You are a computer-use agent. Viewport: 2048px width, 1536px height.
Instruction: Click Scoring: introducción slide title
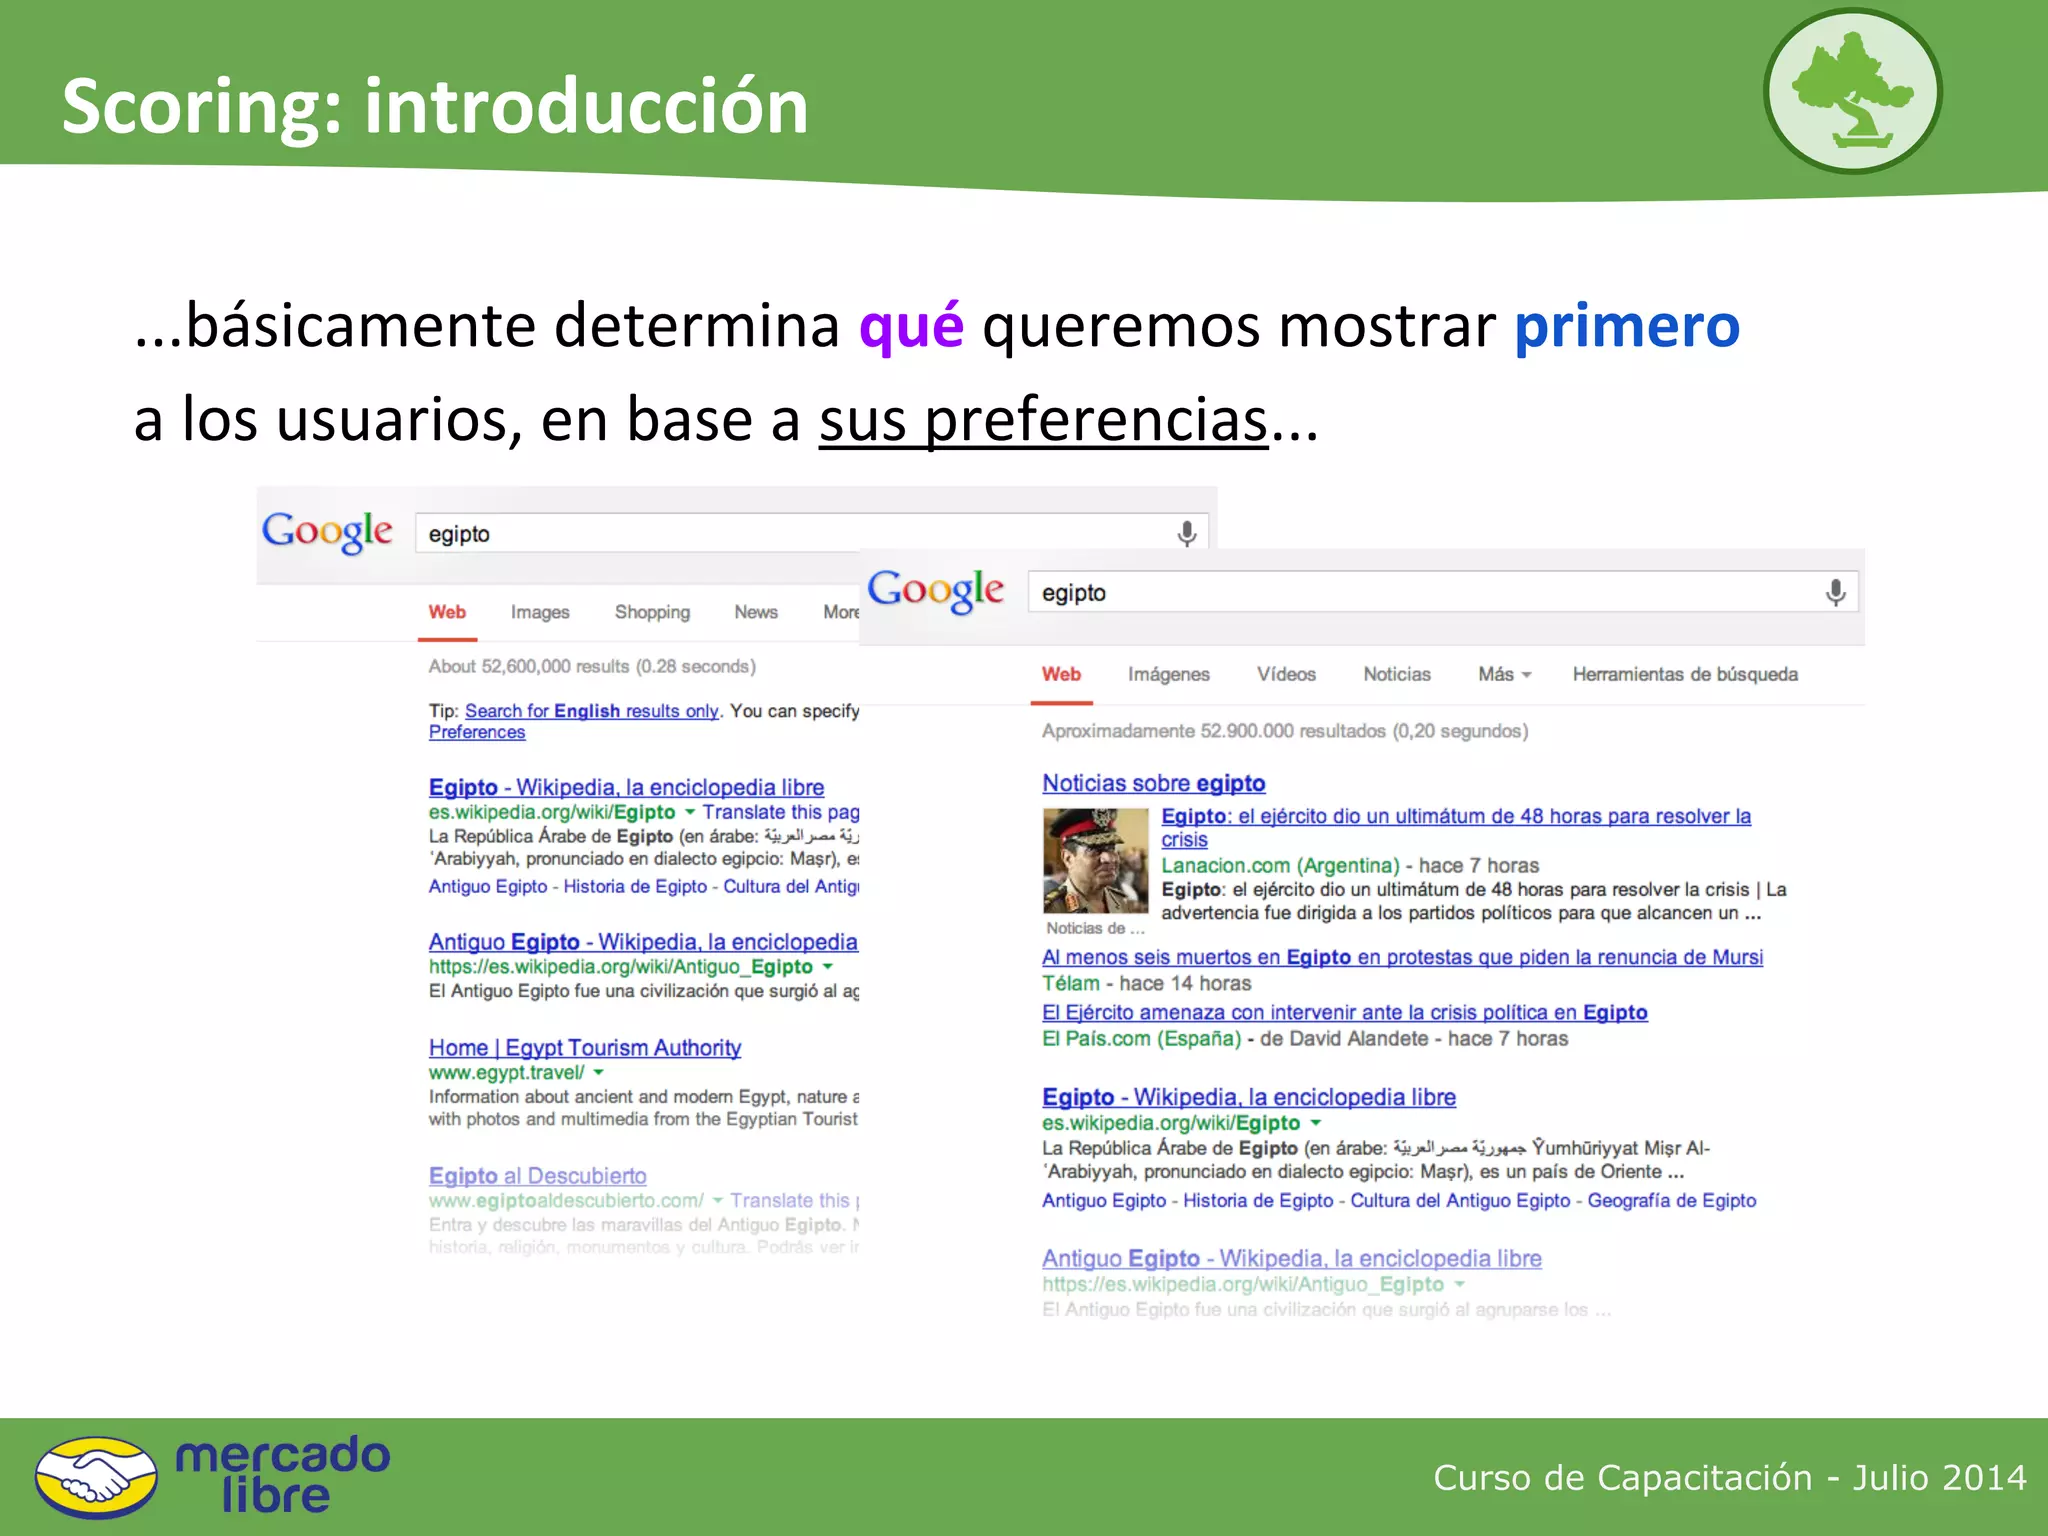[x=435, y=106]
